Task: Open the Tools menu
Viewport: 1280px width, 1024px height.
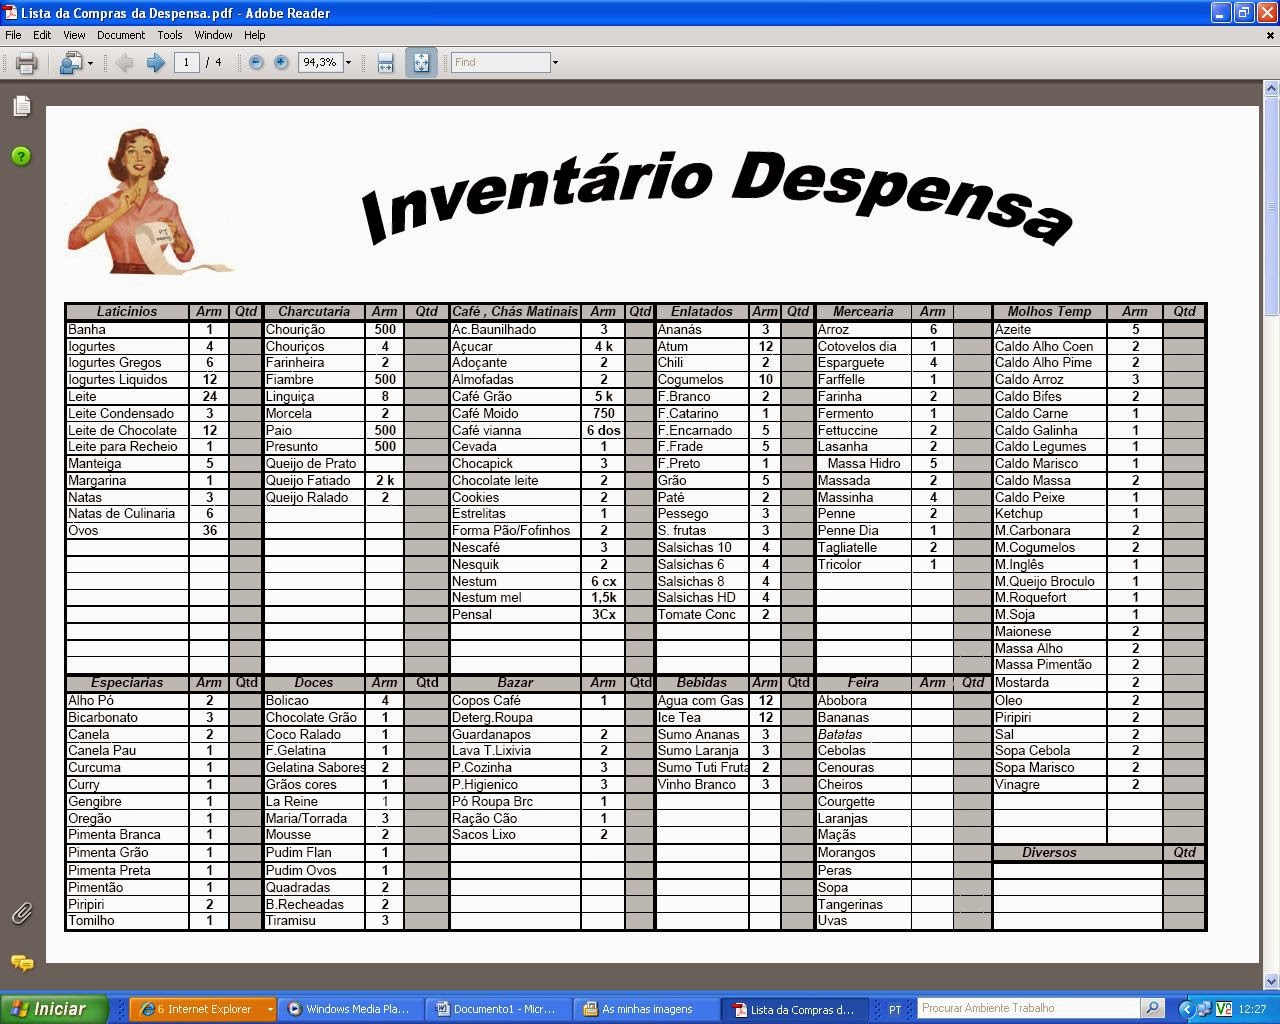Action: [x=170, y=35]
